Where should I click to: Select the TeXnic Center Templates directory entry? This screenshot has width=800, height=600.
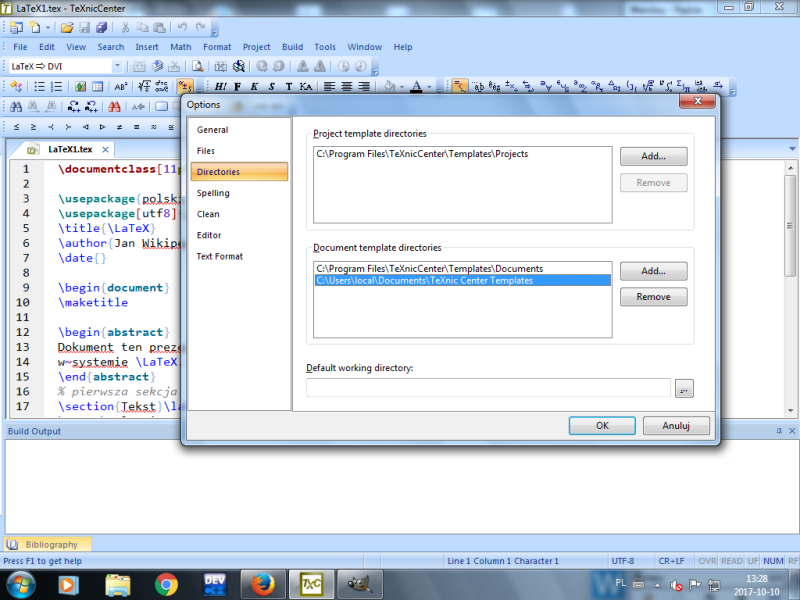[463, 281]
